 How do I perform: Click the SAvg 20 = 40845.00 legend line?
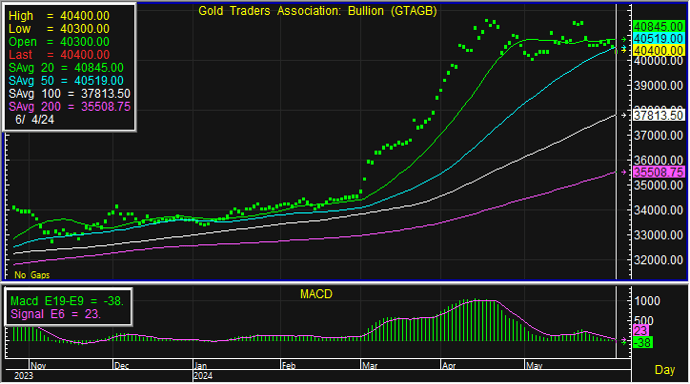(66, 68)
